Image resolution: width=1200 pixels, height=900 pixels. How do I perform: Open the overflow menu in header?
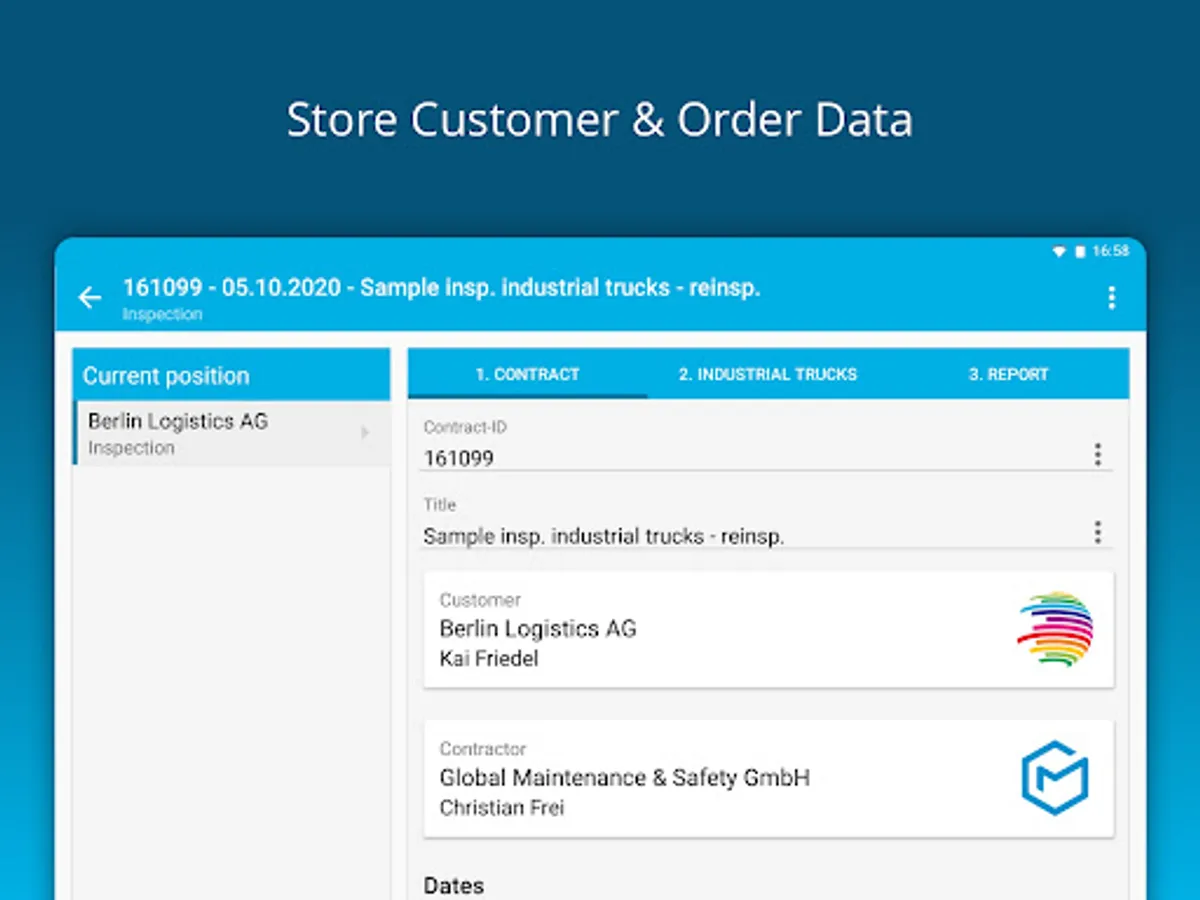[x=1111, y=297]
